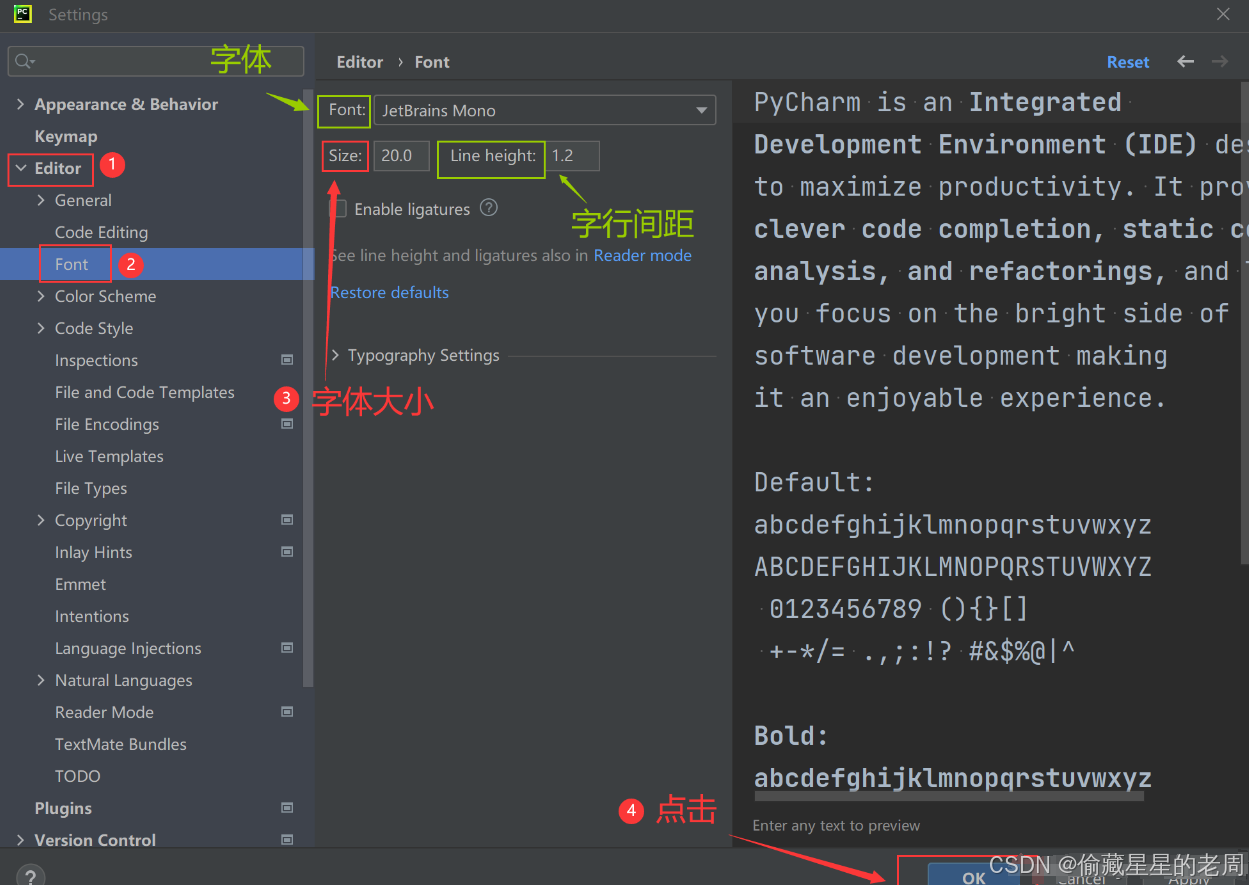Click the settings search magnifier icon
This screenshot has width=1249, height=885.
coord(24,61)
